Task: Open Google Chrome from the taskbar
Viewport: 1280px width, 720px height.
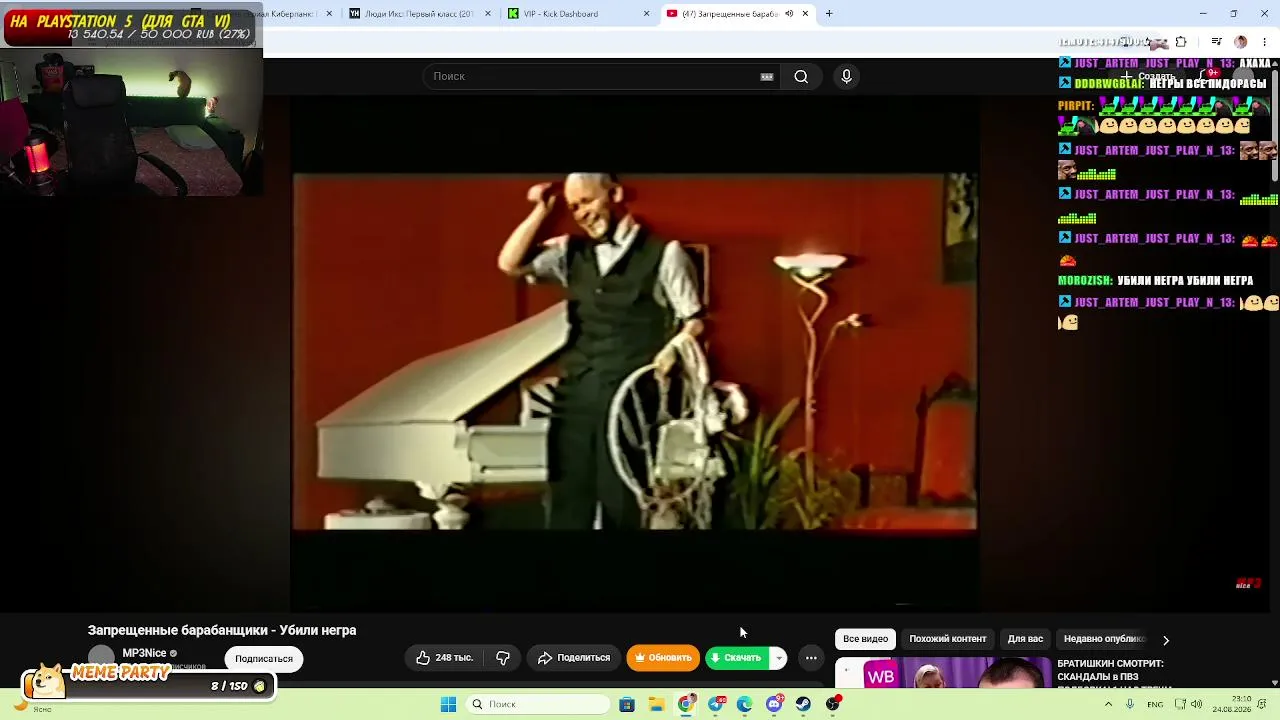Action: [686, 704]
